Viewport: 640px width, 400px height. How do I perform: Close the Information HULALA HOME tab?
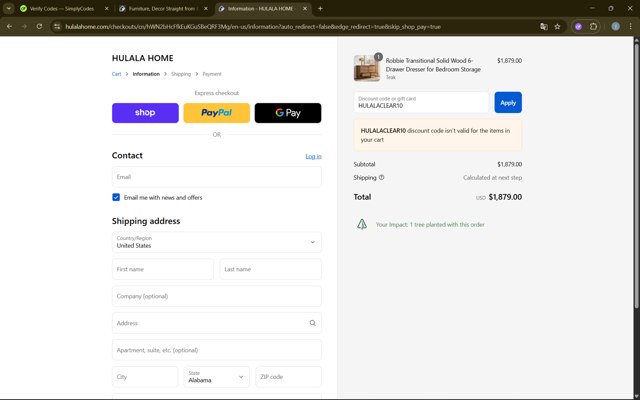pyautogui.click(x=304, y=8)
